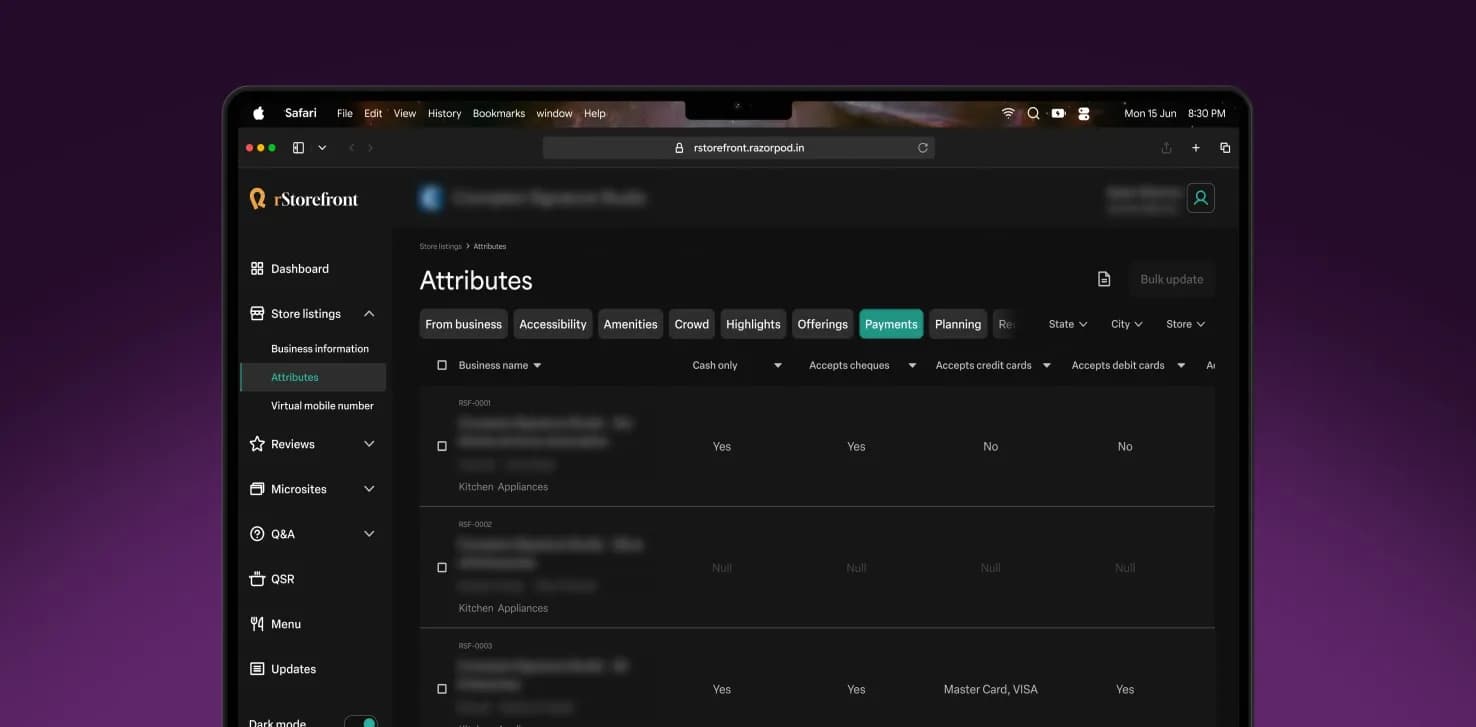Open Control Center icon in menu bar

pyautogui.click(x=1084, y=113)
